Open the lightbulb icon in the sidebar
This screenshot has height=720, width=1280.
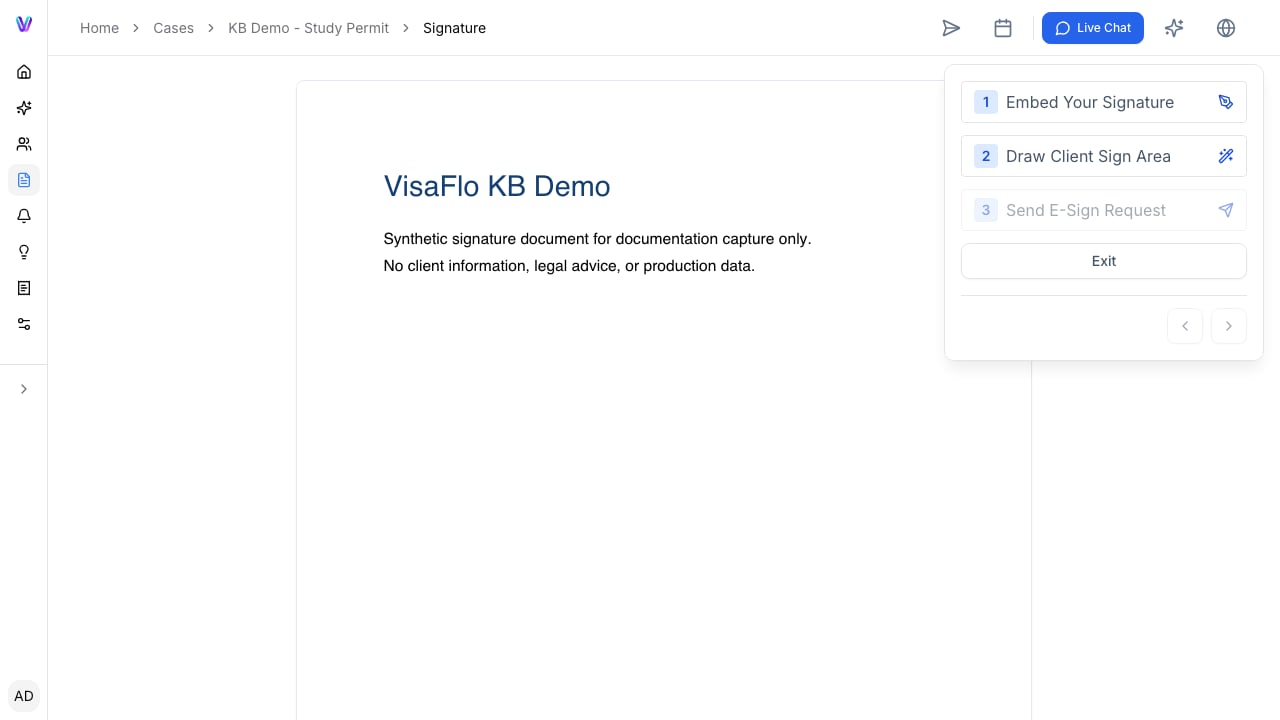pos(24,252)
